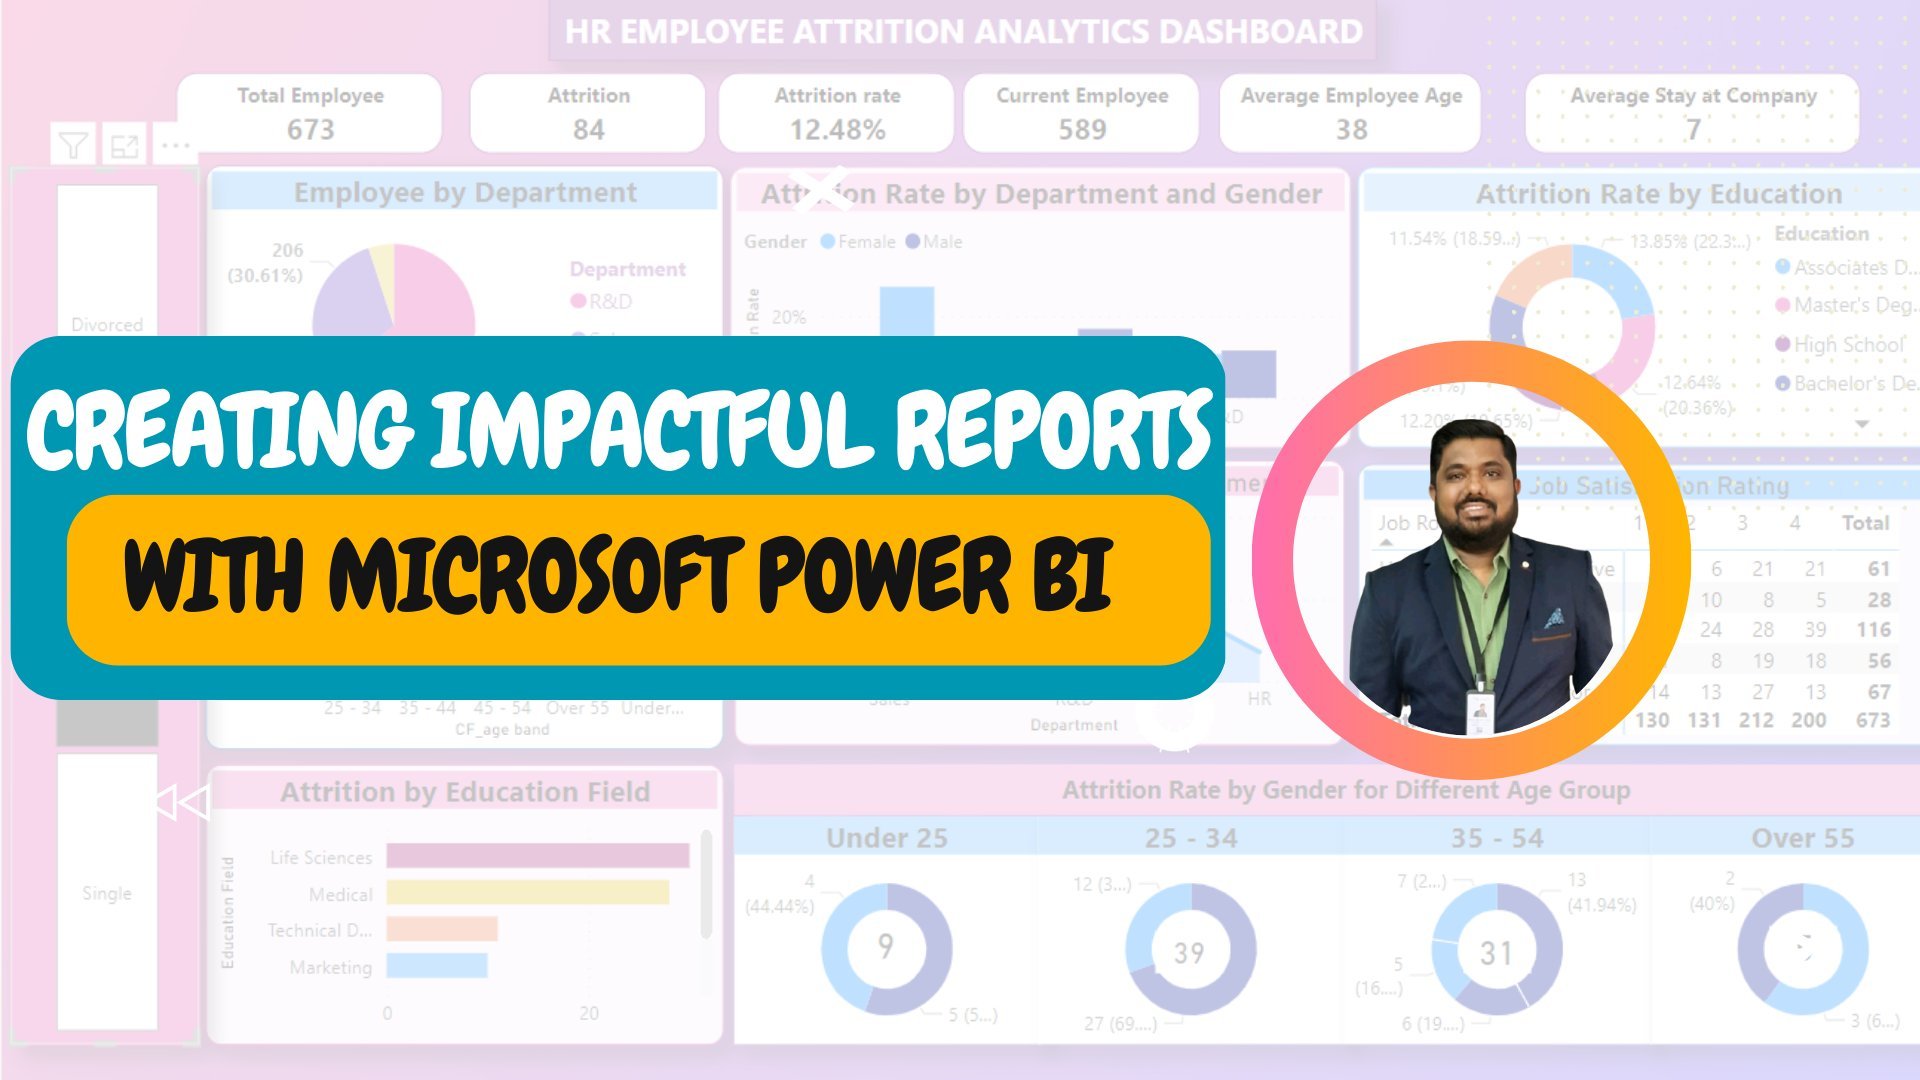Click the ellipsis more options icon
Screen dimensions: 1920x1080
(171, 142)
